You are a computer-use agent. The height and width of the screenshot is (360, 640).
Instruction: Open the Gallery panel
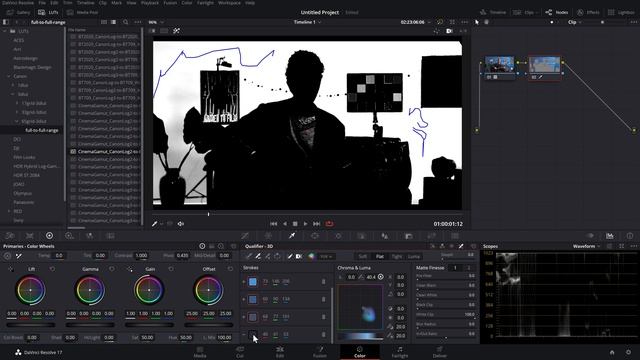click(x=18, y=12)
